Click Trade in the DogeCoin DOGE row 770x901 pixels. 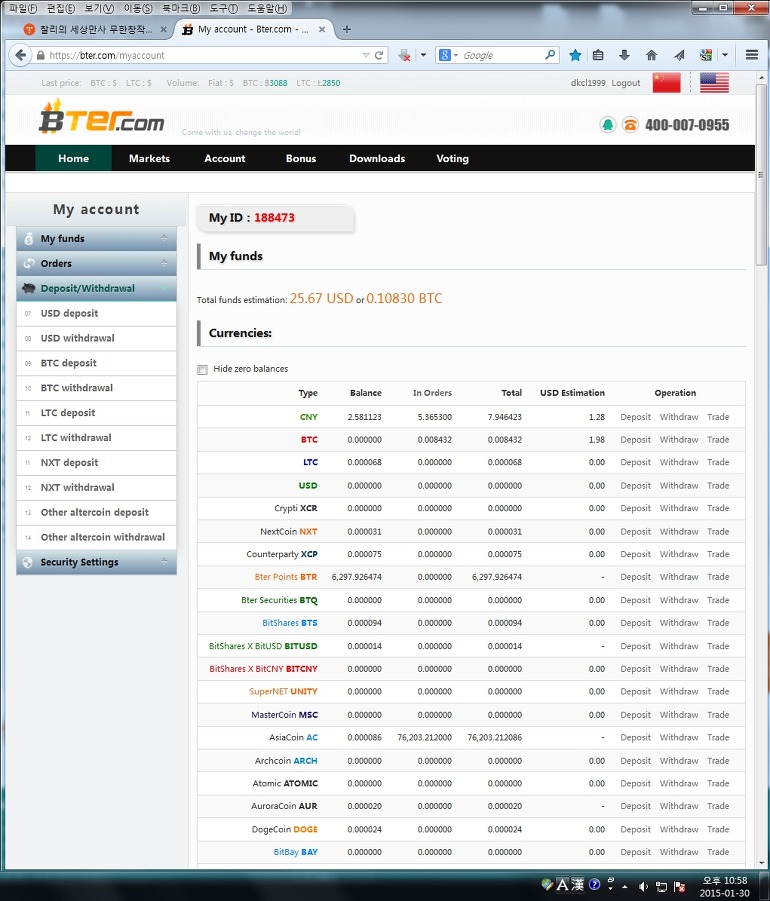coord(718,830)
